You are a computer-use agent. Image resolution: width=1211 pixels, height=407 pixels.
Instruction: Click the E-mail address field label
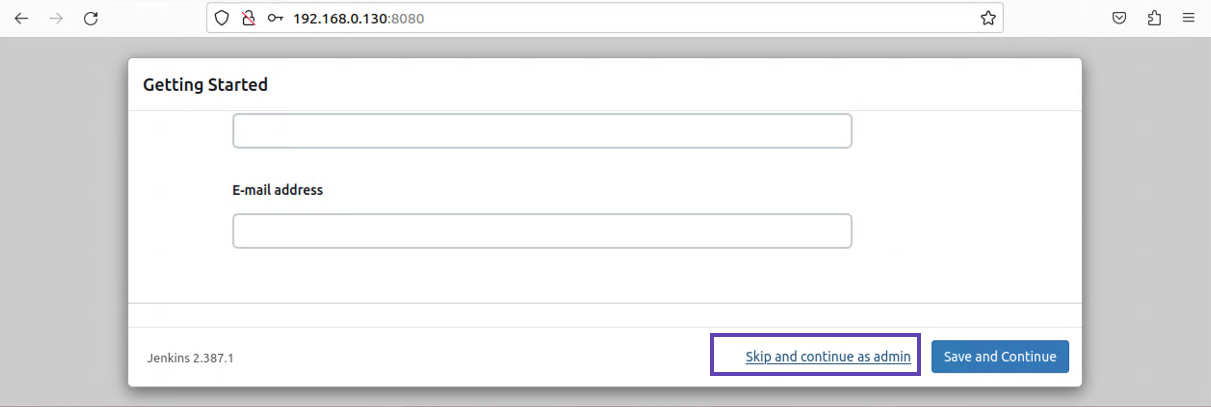tap(278, 190)
